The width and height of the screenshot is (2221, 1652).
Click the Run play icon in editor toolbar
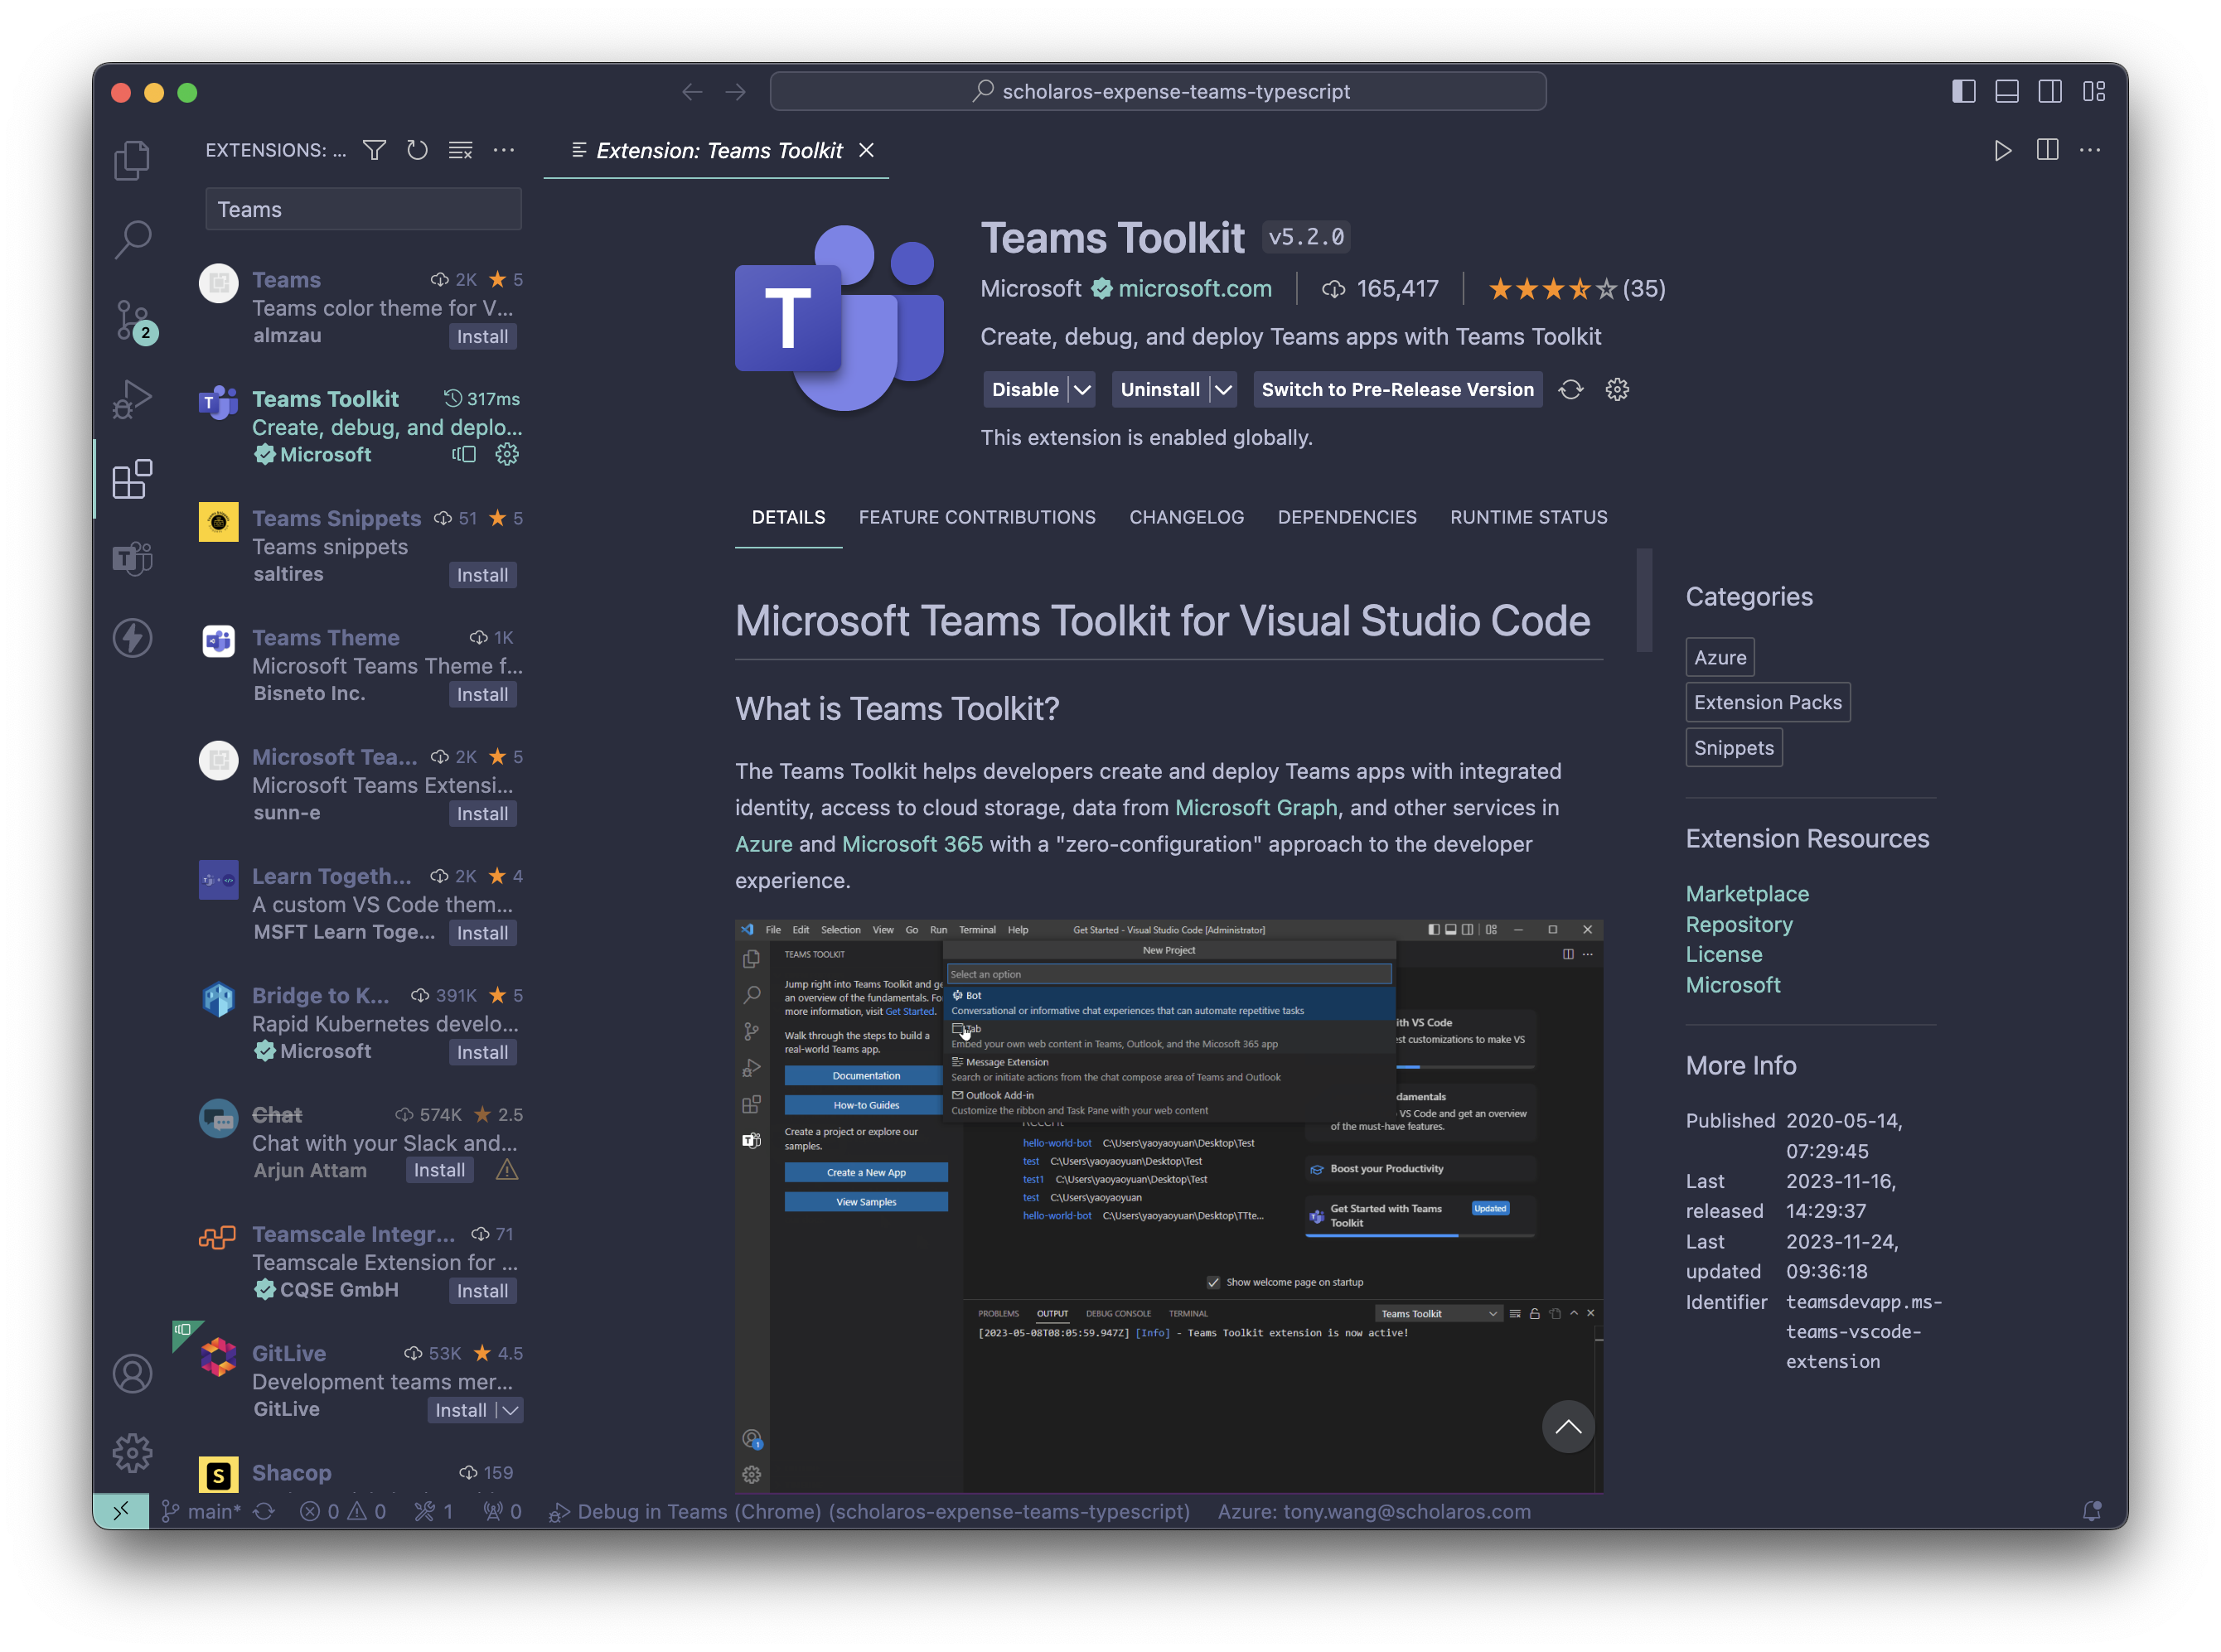[x=2003, y=150]
